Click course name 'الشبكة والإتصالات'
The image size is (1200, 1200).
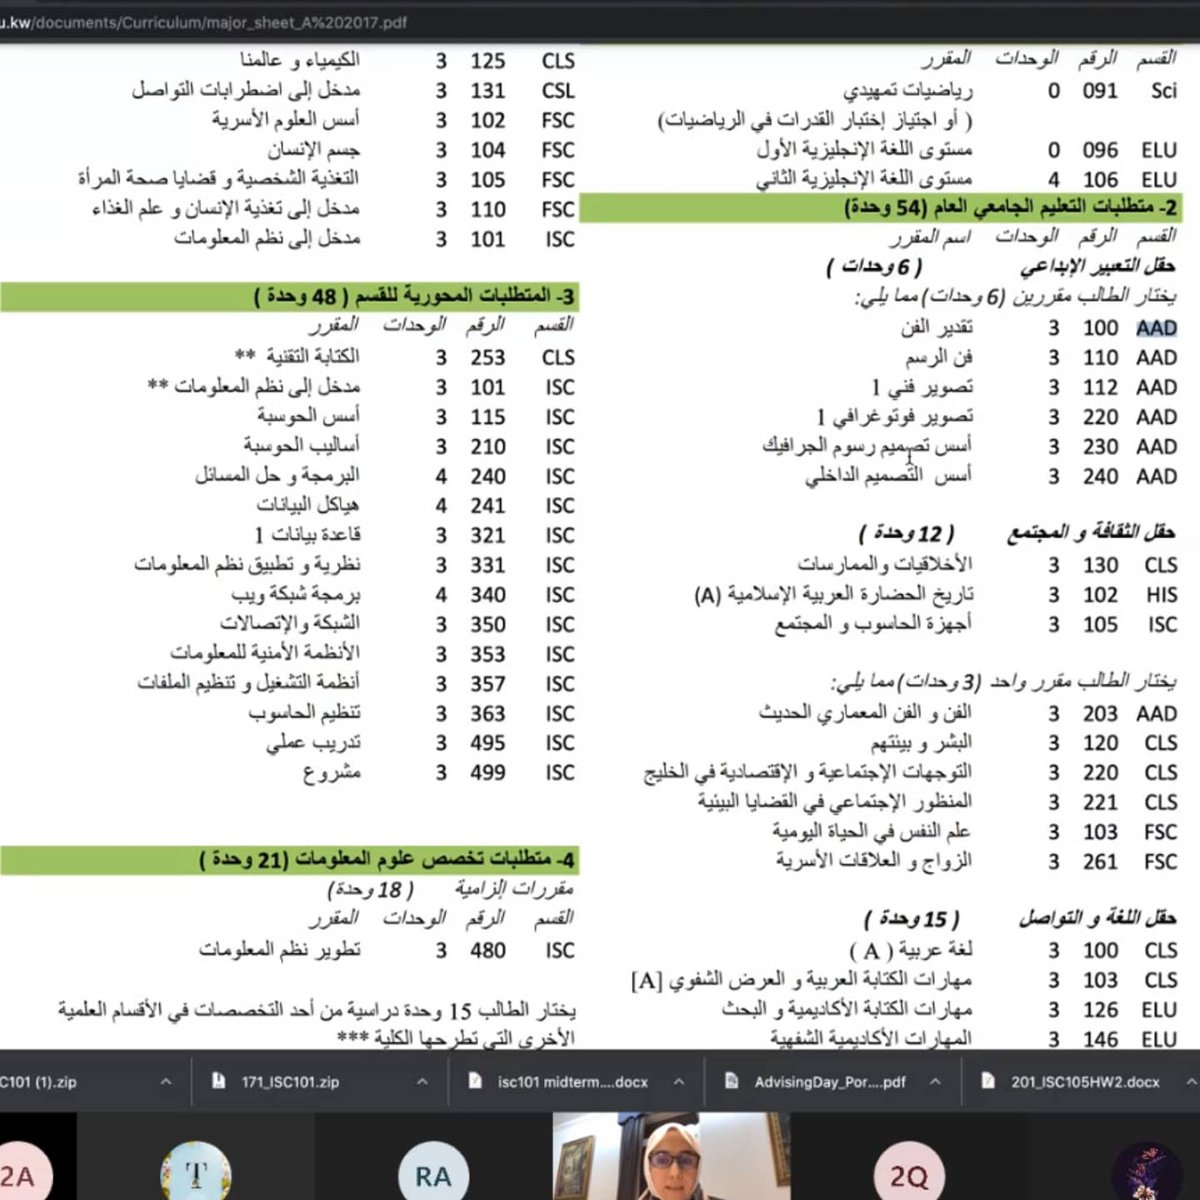click(x=290, y=624)
